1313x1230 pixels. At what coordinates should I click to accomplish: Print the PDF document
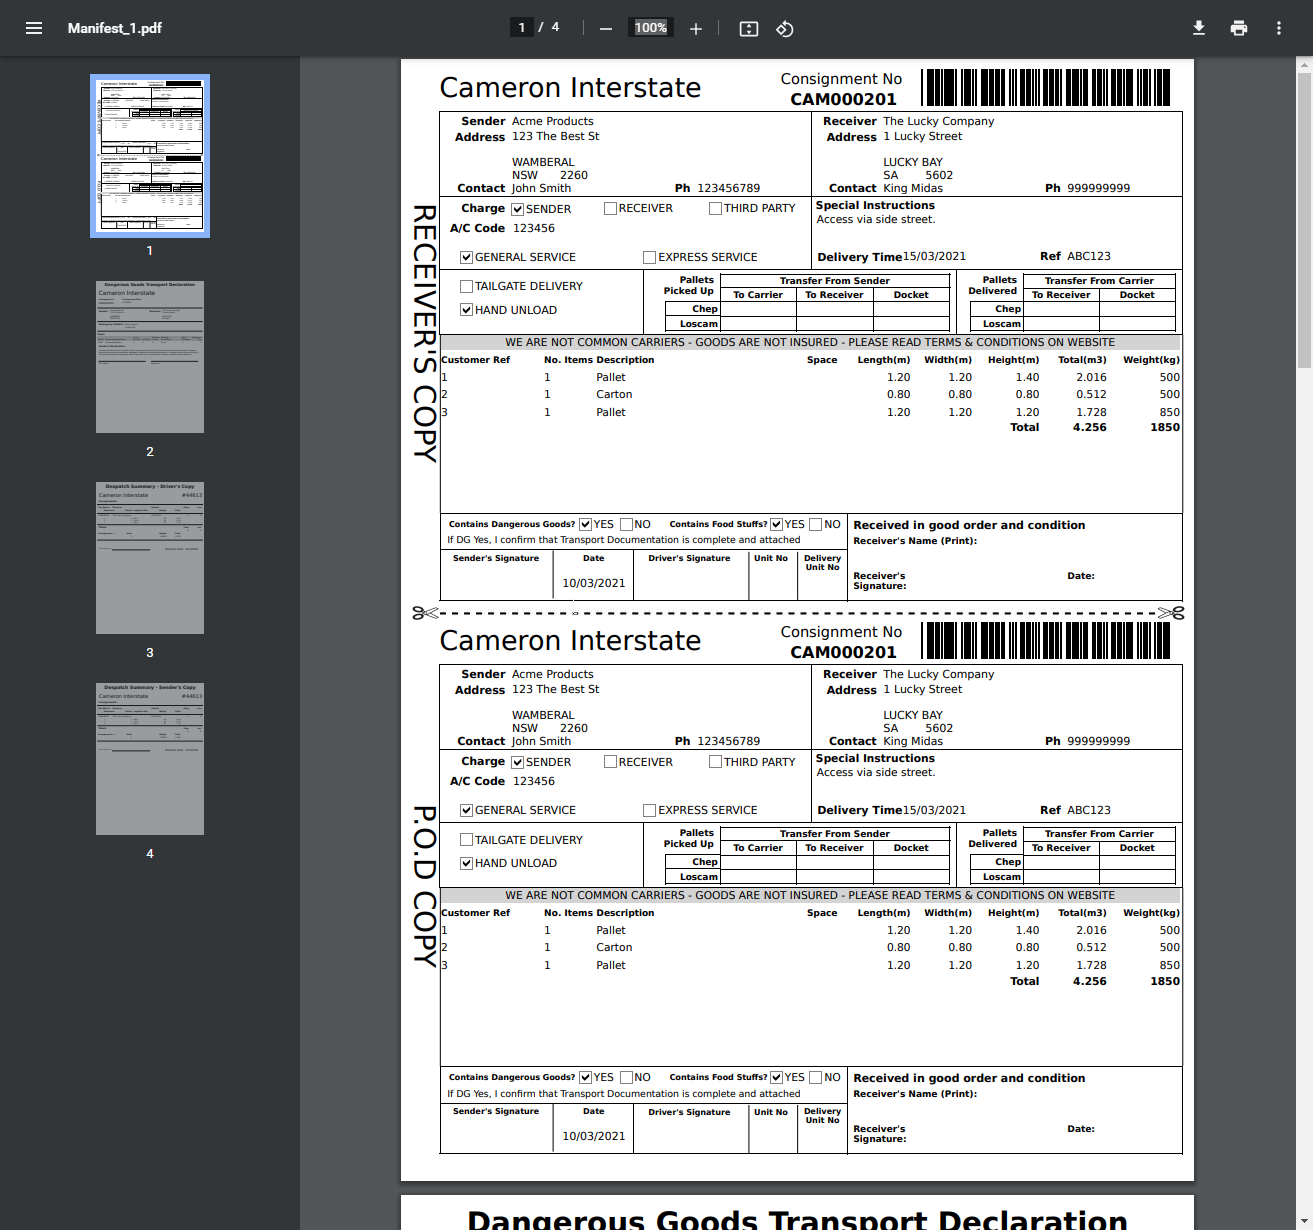1239,28
